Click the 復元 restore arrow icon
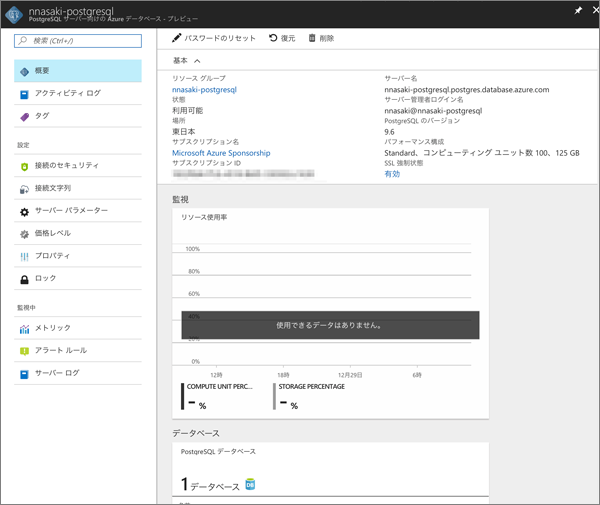This screenshot has width=600, height=505. (x=273, y=38)
